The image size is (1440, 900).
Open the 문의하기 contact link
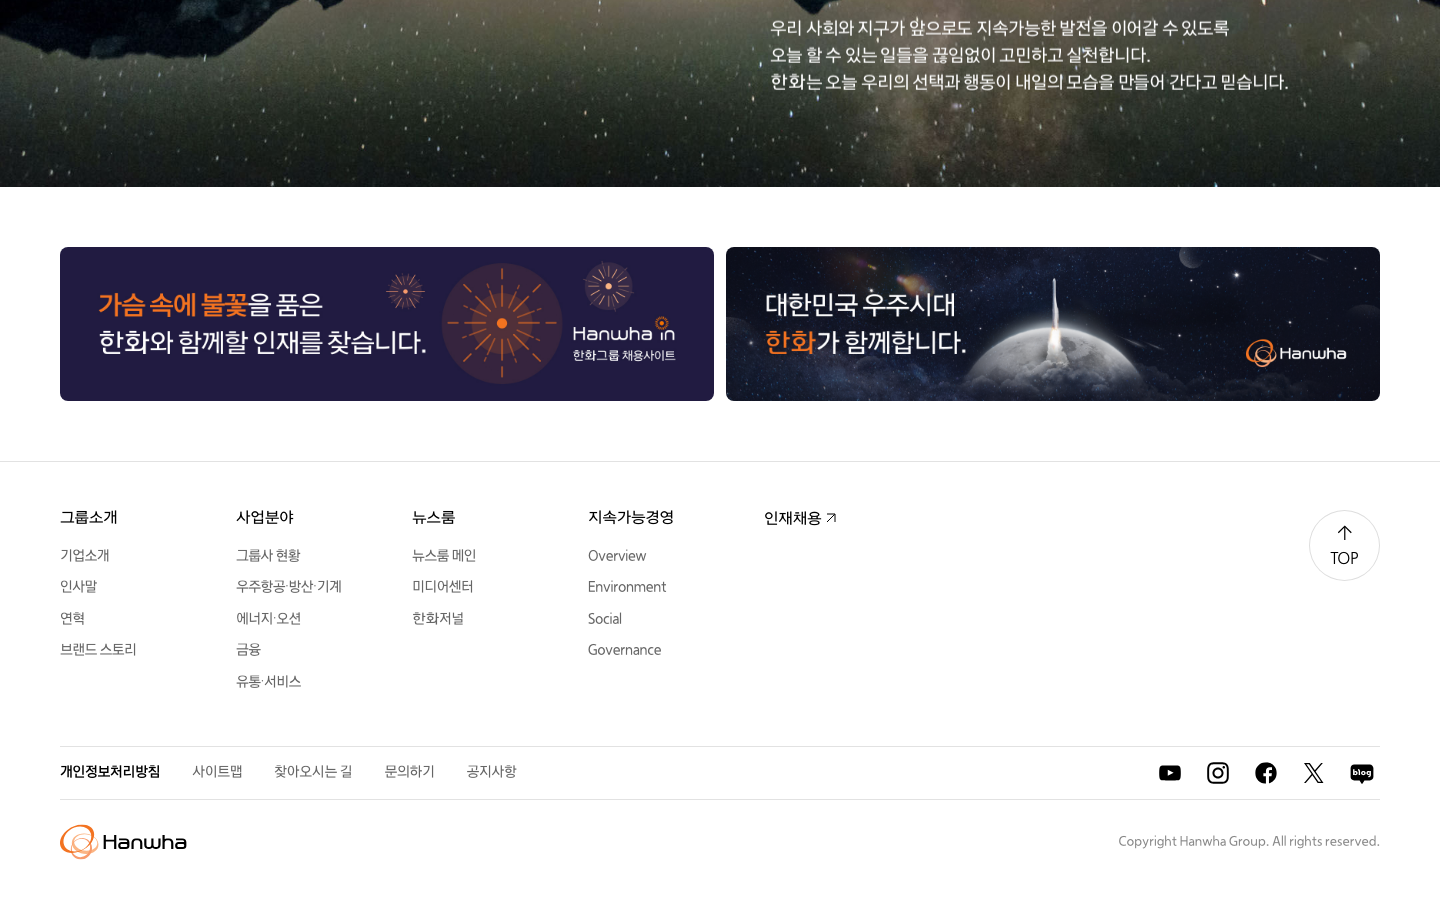tap(409, 771)
